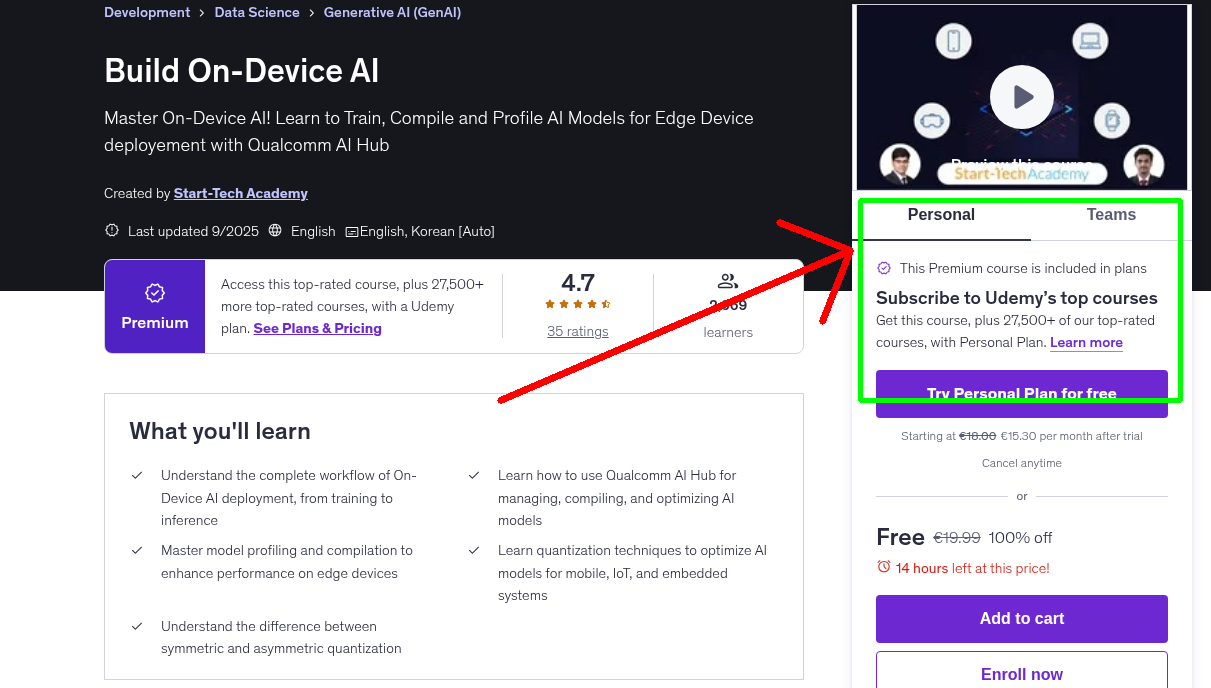Viewport: 1211px width, 688px height.
Task: Click the symmetric and asymmetric quantization item
Action: [281, 638]
